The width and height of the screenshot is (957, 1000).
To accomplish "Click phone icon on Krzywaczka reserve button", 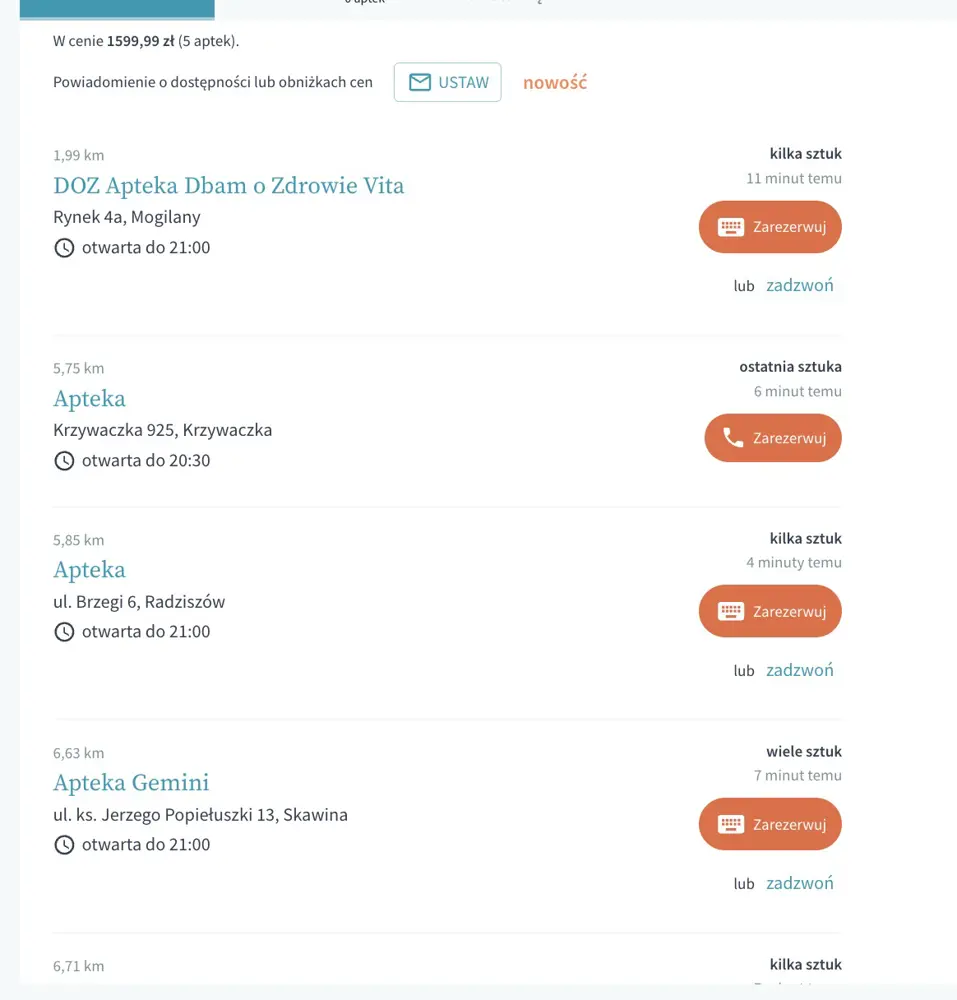I will pos(733,438).
